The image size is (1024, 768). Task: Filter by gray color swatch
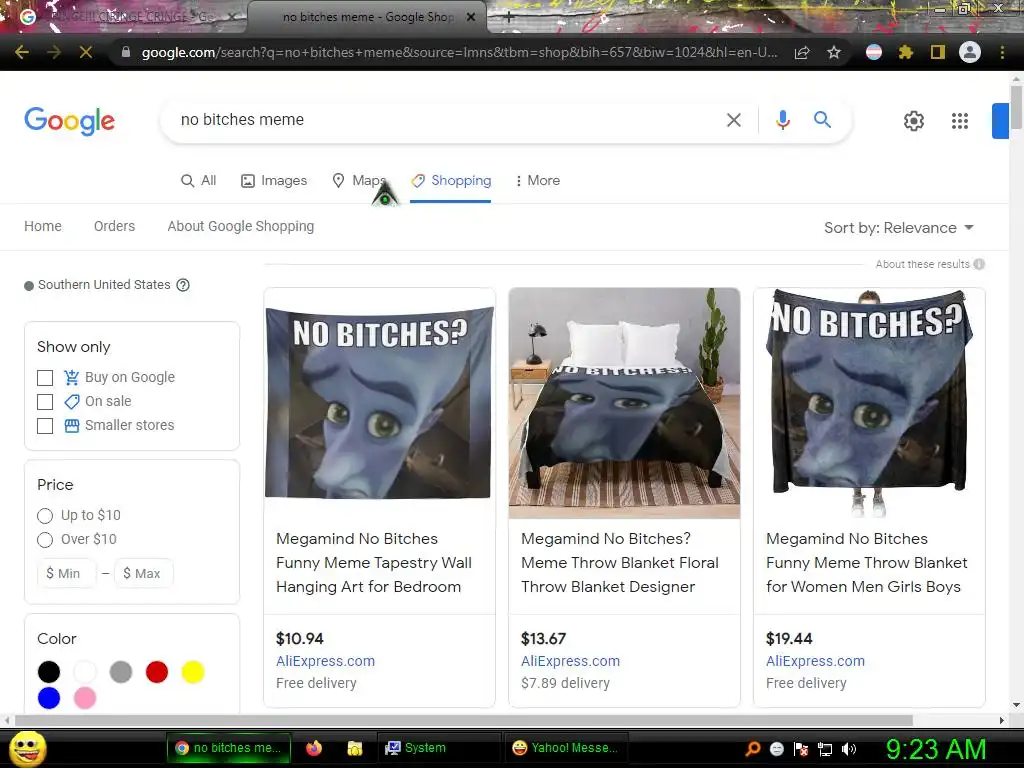pos(121,671)
